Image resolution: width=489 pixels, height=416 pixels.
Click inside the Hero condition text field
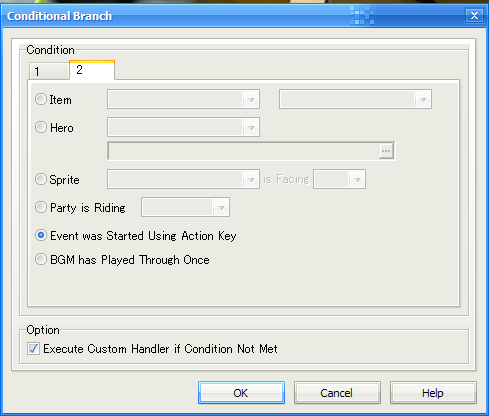243,151
